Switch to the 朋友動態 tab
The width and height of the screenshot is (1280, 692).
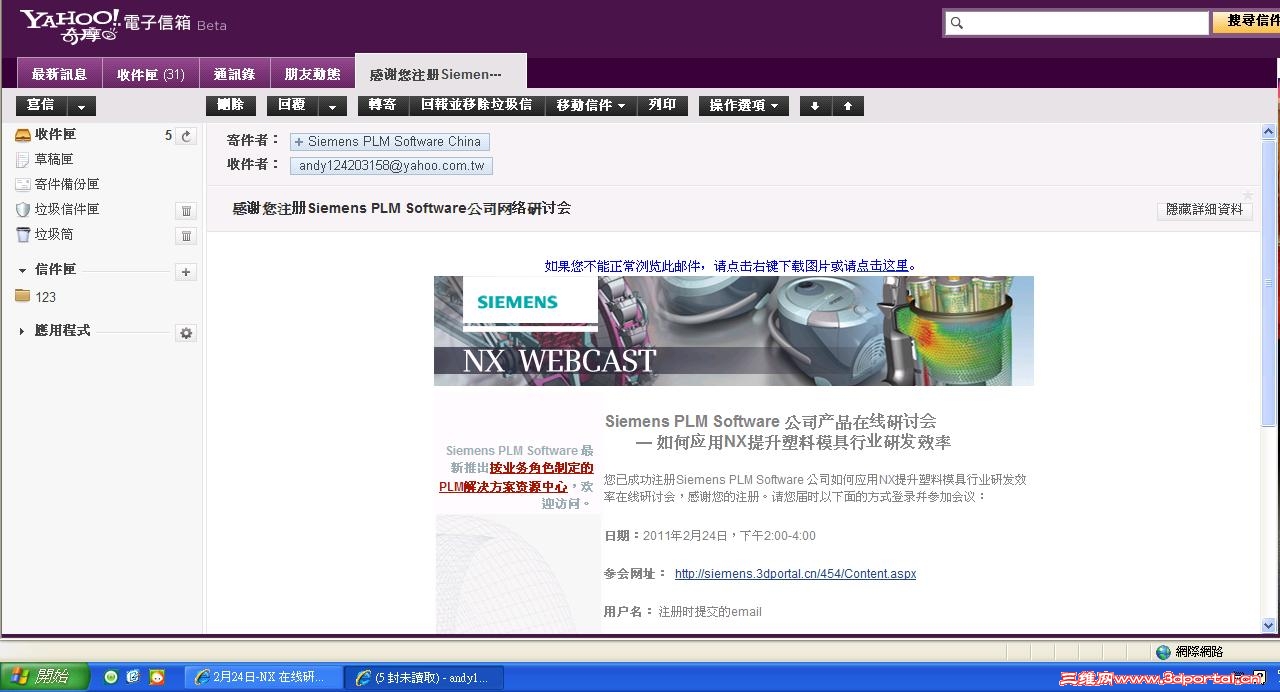click(312, 74)
